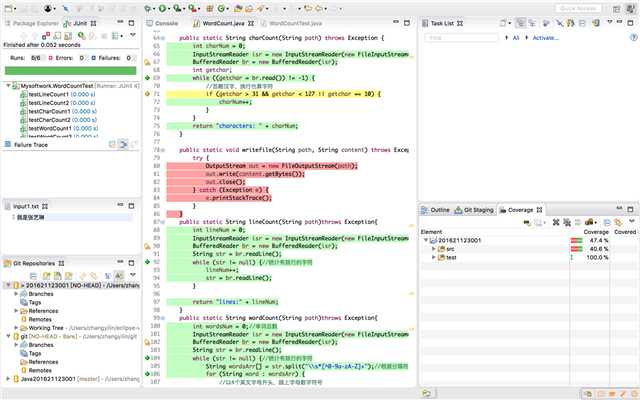
Task: Select testLineCount1 test result
Action: click(58, 94)
